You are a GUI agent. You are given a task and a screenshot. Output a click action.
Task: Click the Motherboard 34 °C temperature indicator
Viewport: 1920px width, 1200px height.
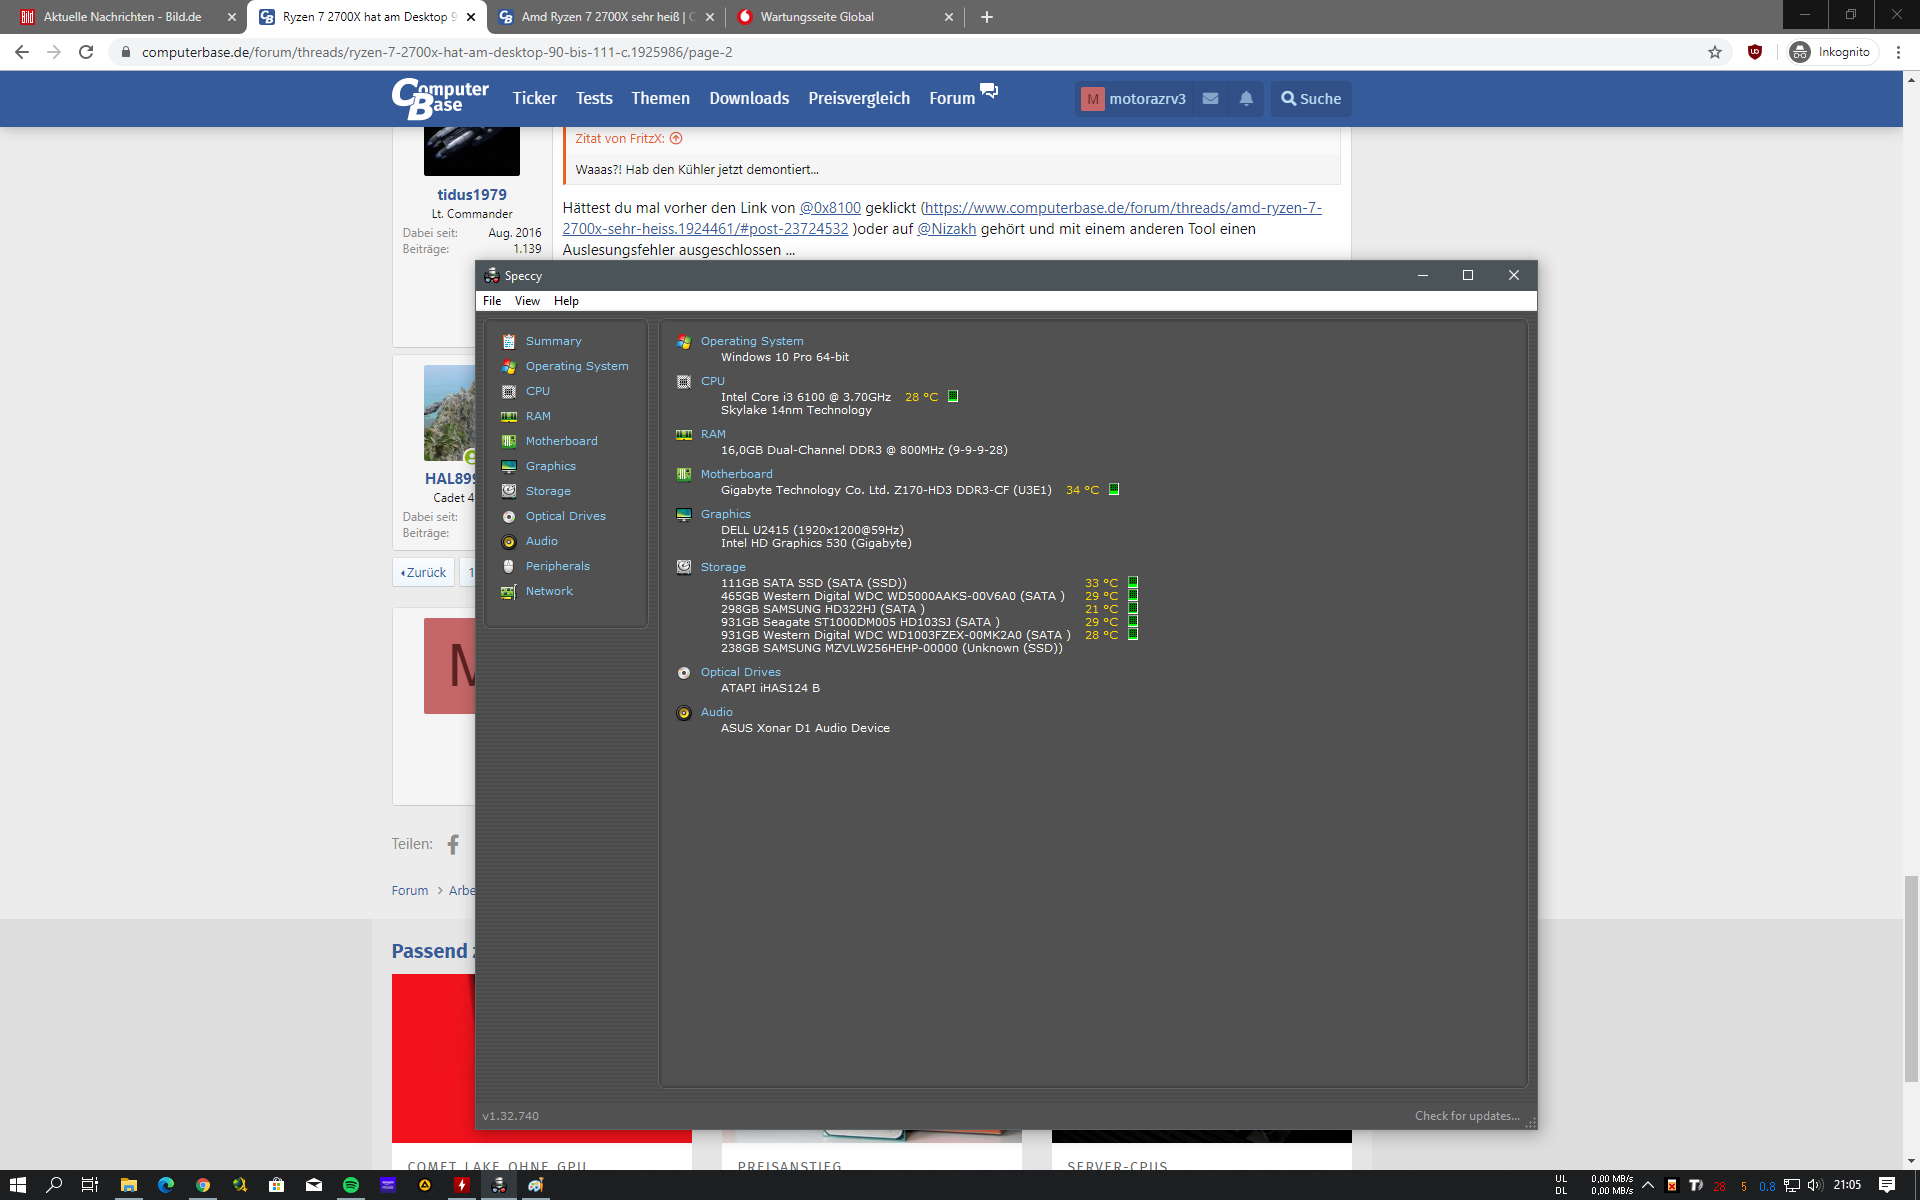[1114, 489]
